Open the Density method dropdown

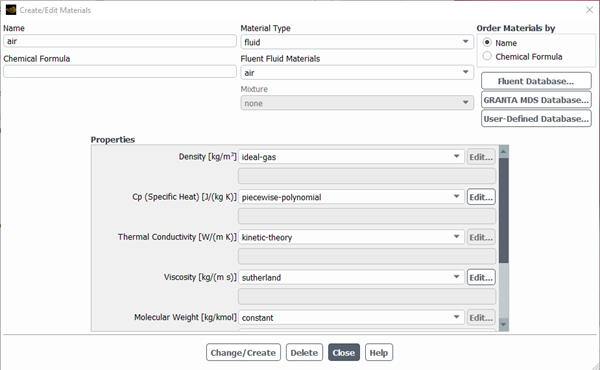tap(351, 157)
